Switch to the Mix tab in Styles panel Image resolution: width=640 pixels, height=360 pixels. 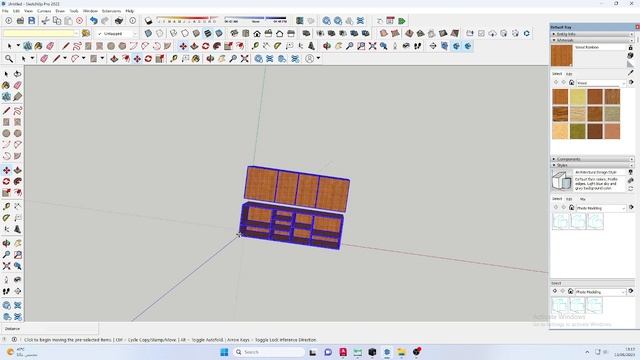pyautogui.click(x=582, y=199)
